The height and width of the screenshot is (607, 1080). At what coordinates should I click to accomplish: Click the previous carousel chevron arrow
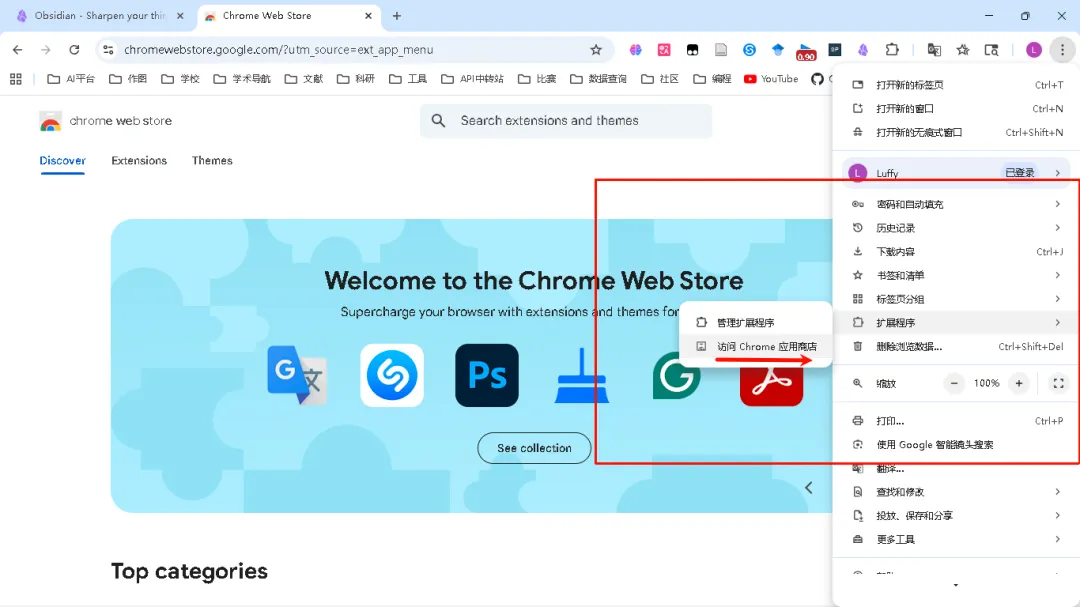[x=809, y=488]
